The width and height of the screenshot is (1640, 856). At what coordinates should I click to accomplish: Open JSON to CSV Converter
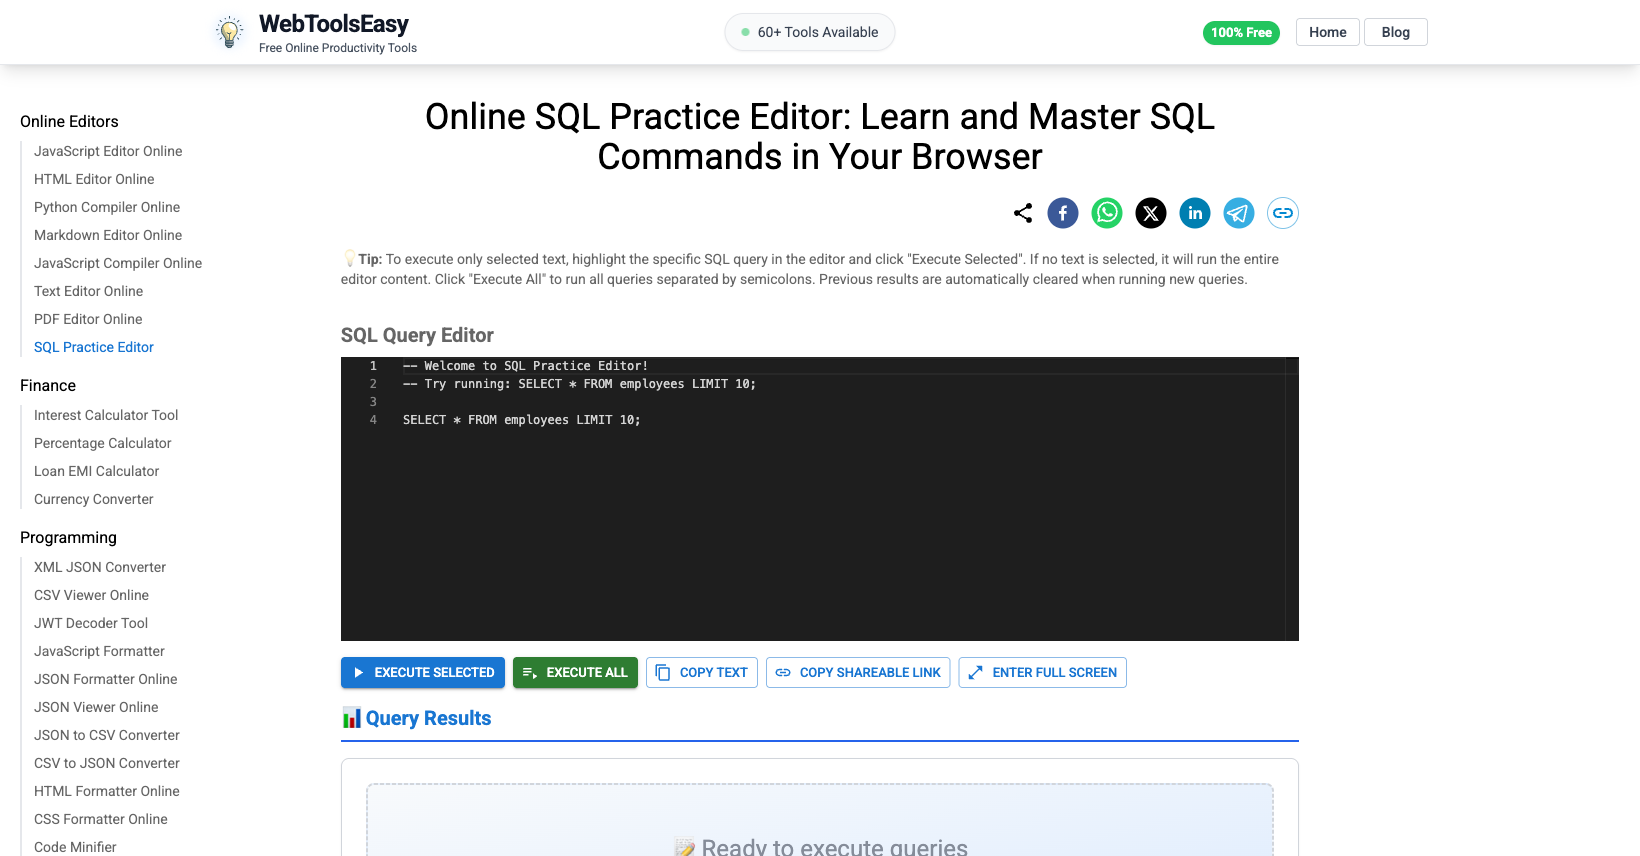click(x=107, y=735)
